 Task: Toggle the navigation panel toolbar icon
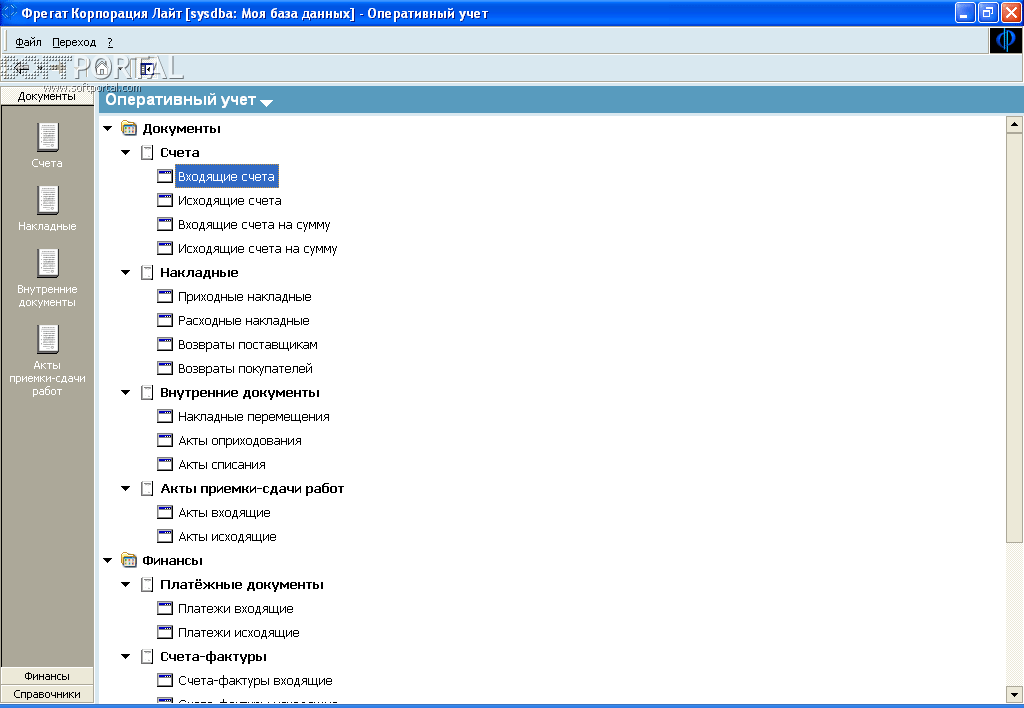(146, 69)
